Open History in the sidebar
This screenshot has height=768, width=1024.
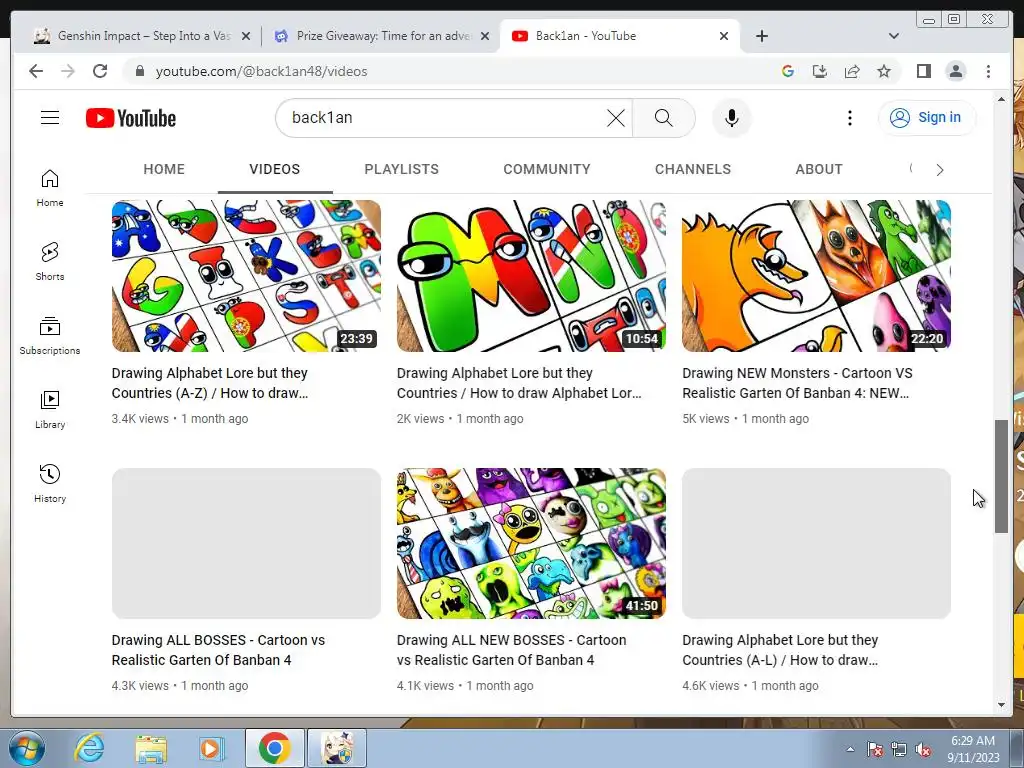point(50,483)
